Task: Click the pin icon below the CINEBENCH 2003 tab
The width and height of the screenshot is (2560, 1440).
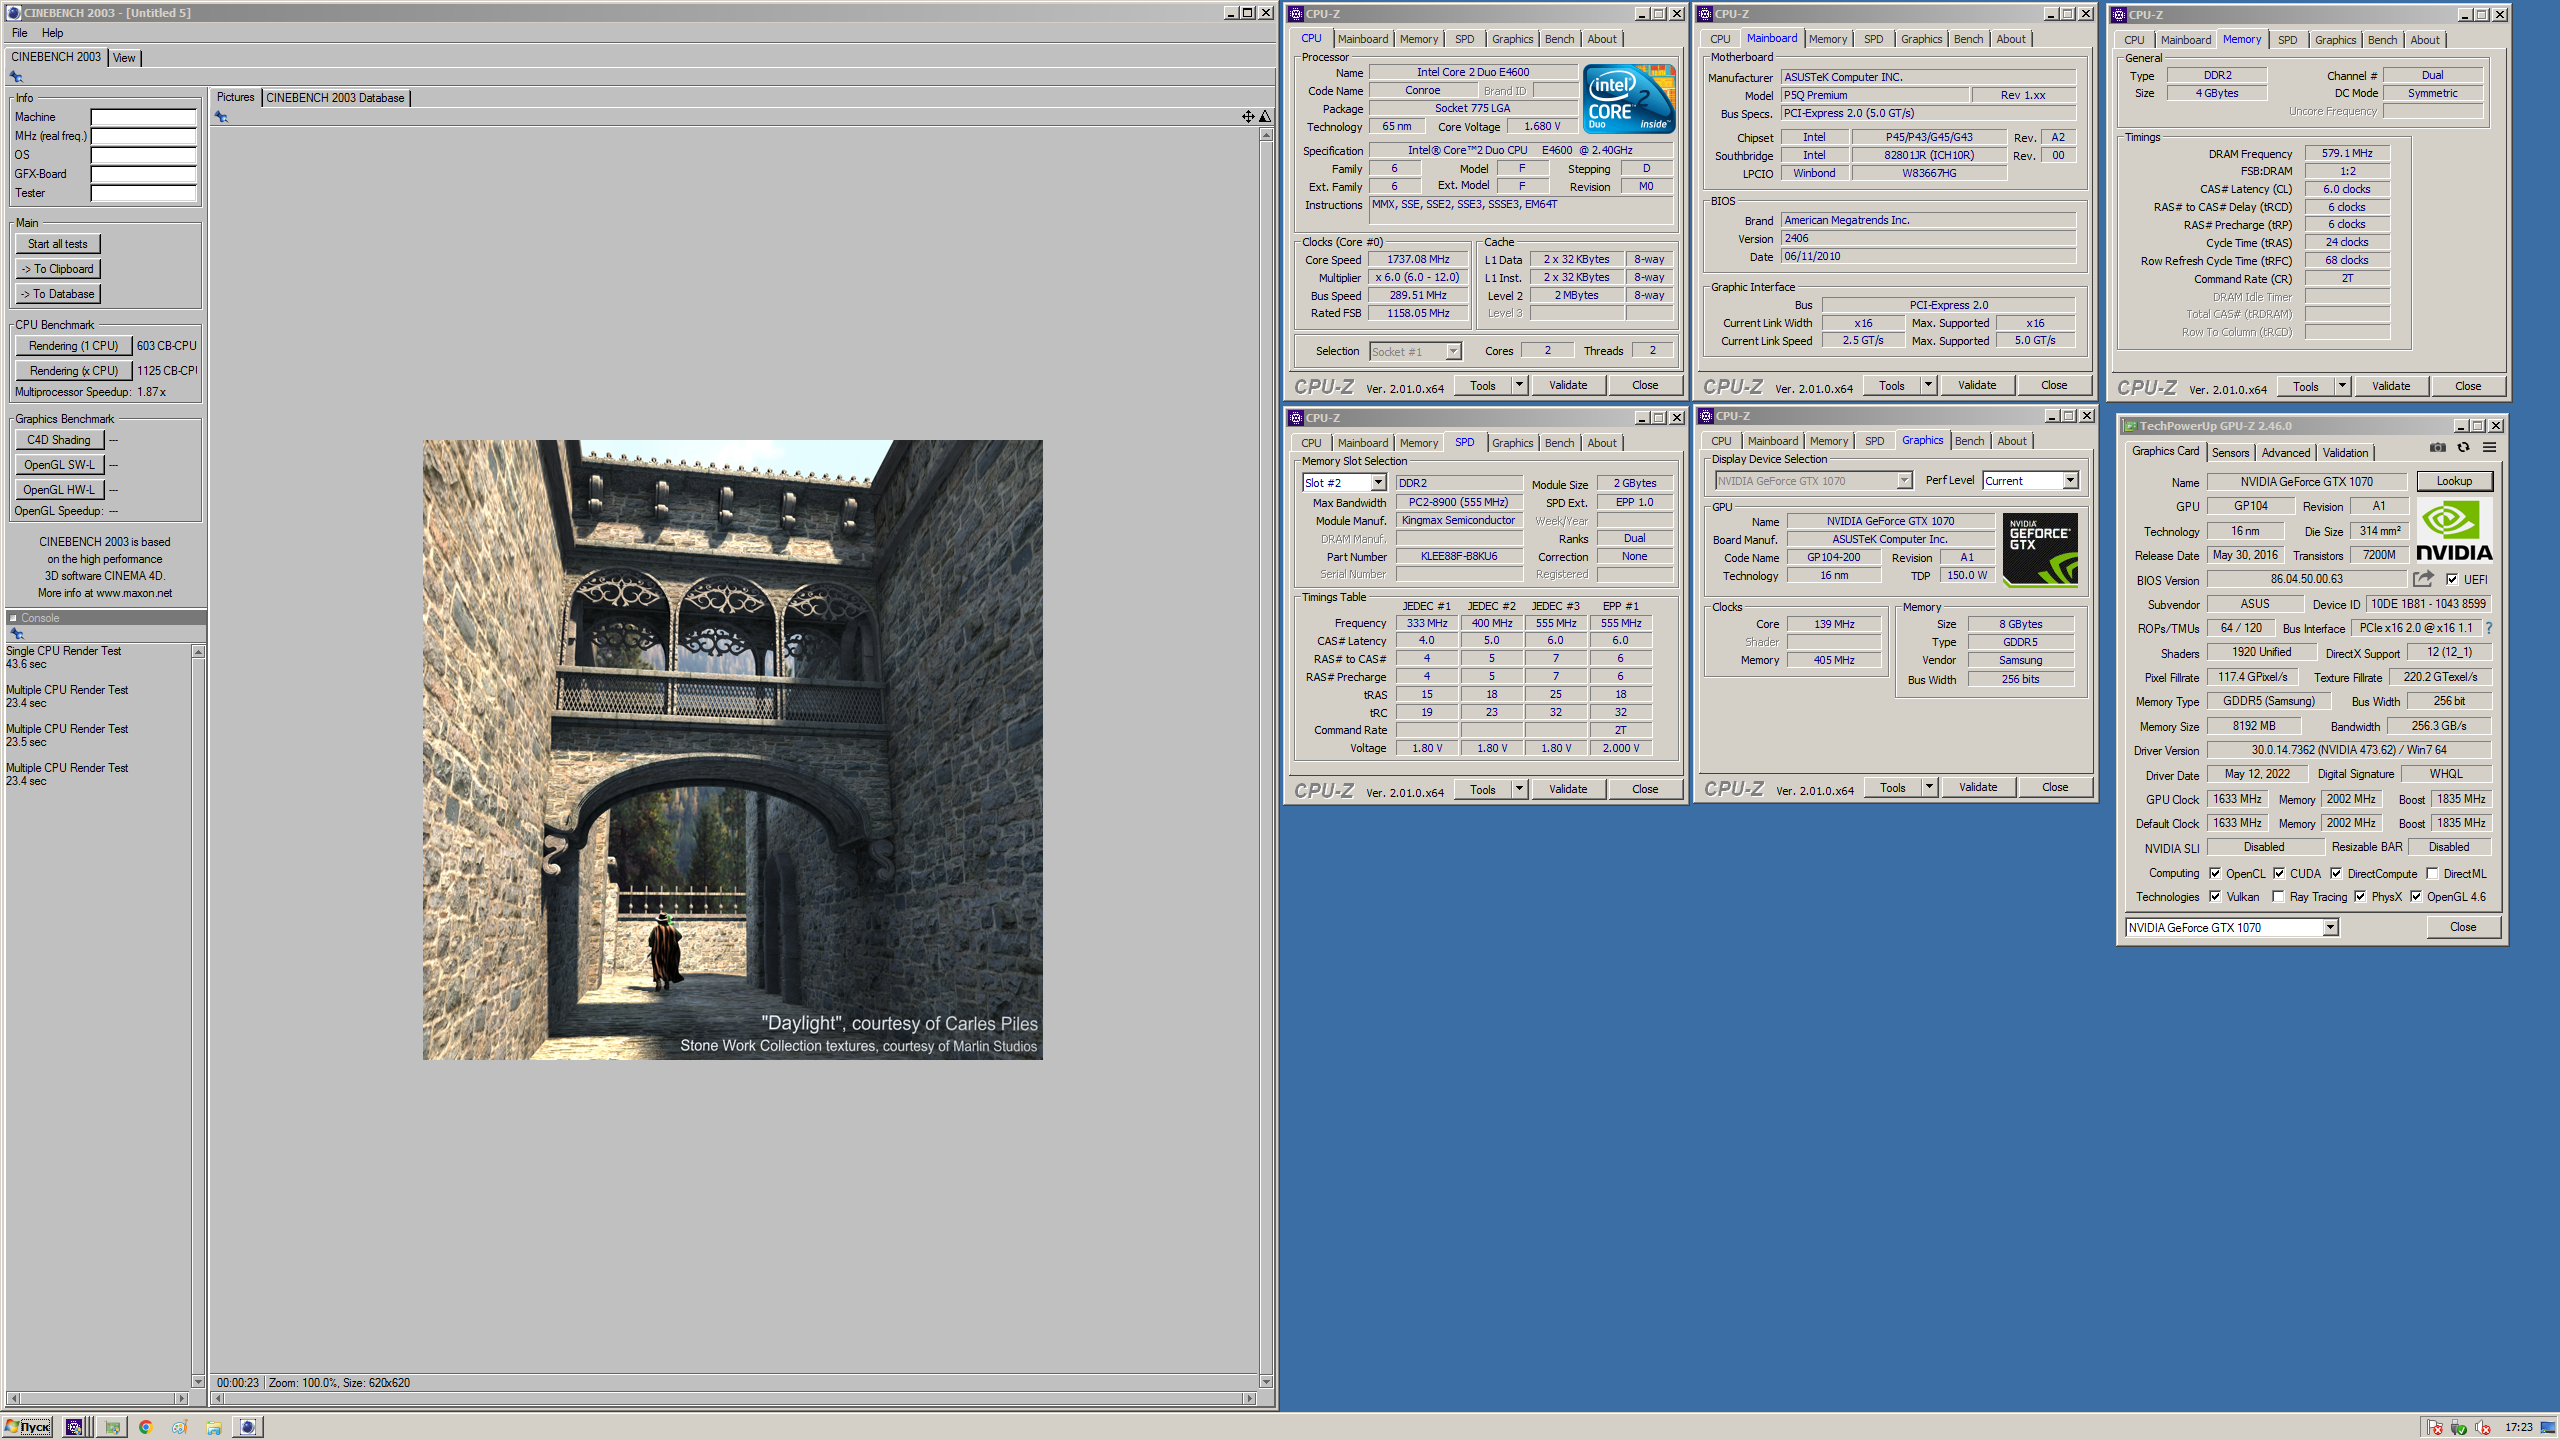Action: pos(16,77)
